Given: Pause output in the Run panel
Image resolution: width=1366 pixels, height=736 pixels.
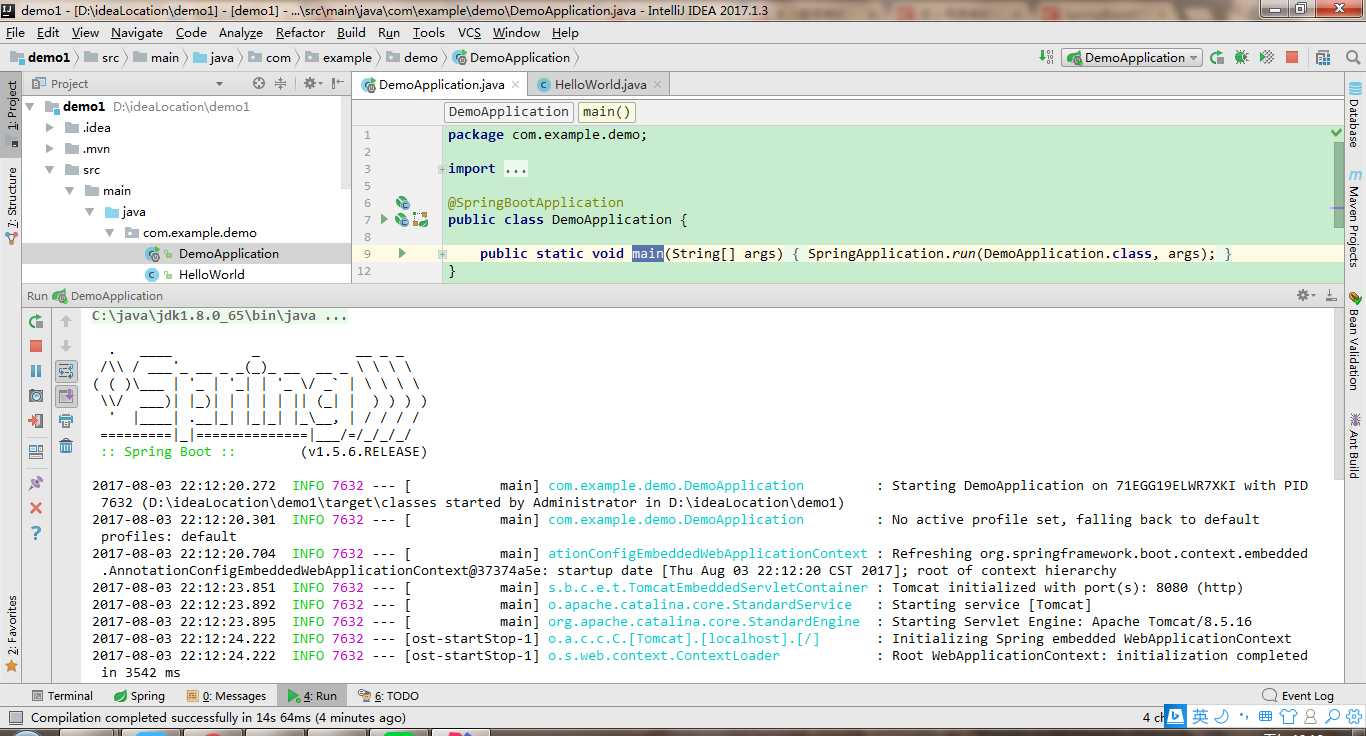Looking at the screenshot, I should (x=36, y=371).
